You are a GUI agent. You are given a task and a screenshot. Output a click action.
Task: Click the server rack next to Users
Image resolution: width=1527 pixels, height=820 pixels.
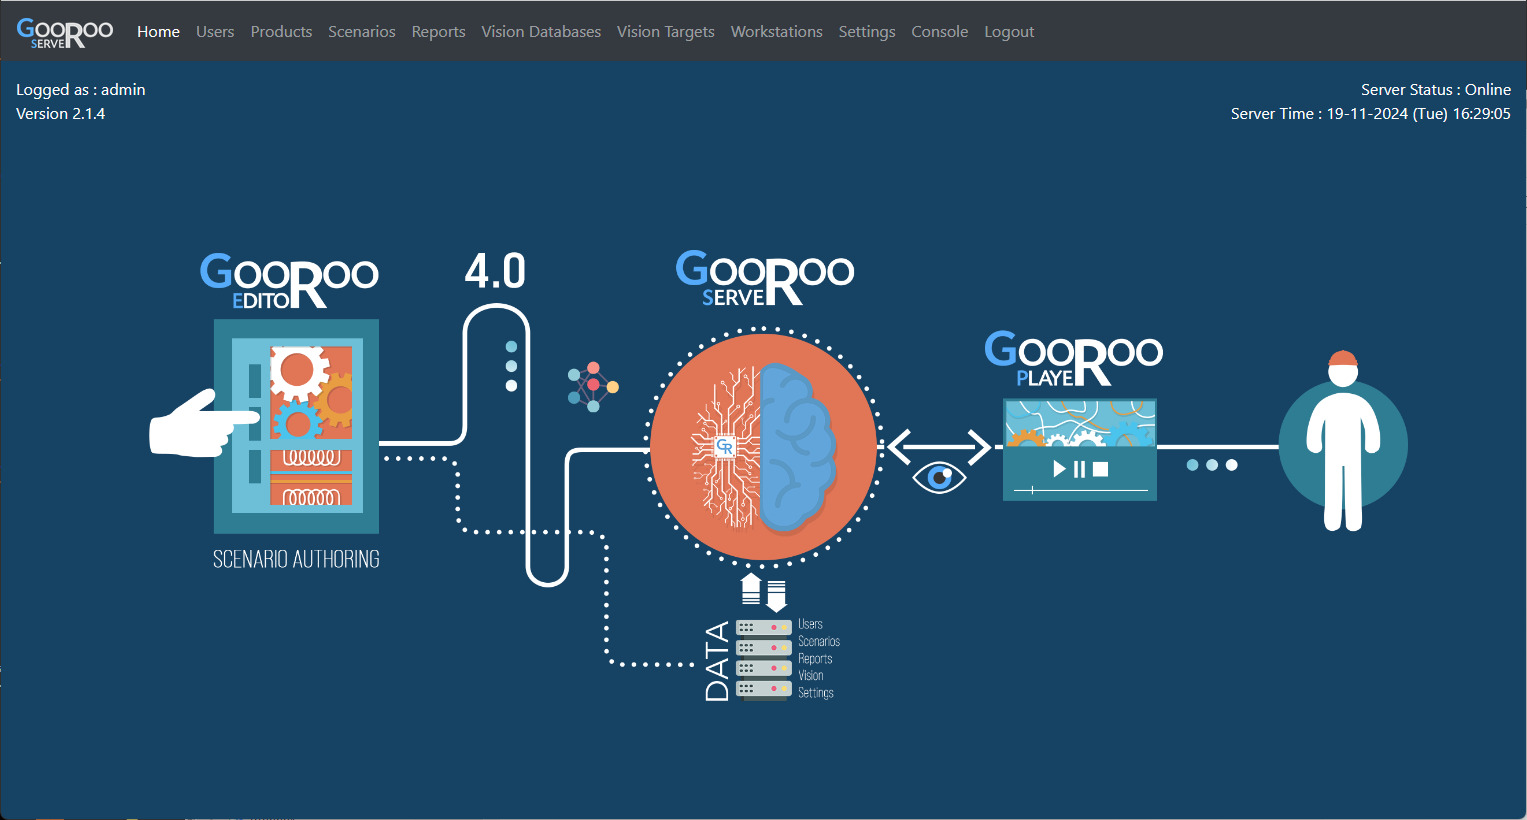click(764, 628)
